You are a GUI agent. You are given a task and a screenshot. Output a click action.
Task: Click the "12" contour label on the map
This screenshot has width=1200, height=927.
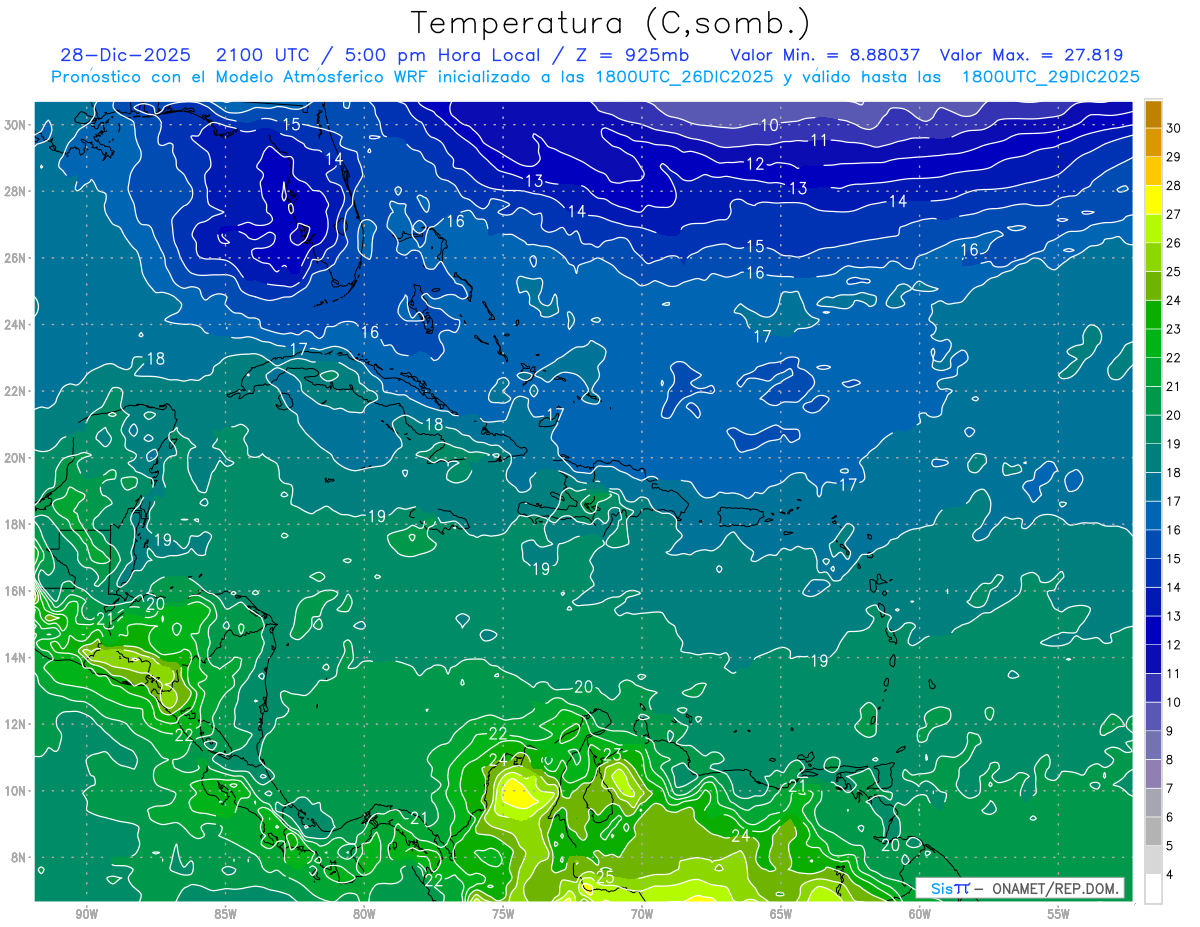(755, 164)
